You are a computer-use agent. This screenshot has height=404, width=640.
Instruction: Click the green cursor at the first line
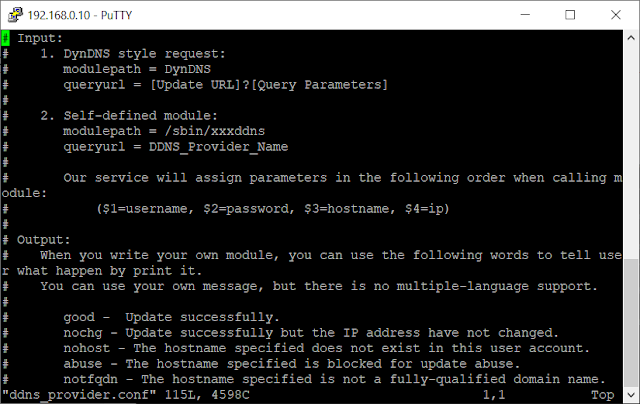5,38
